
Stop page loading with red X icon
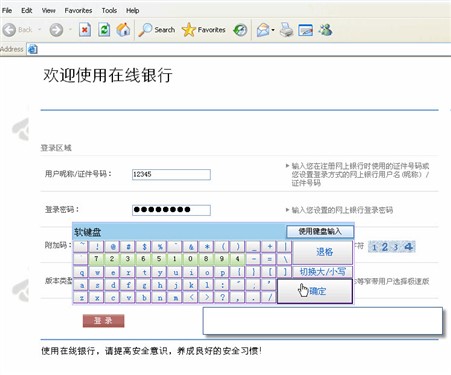85,30
